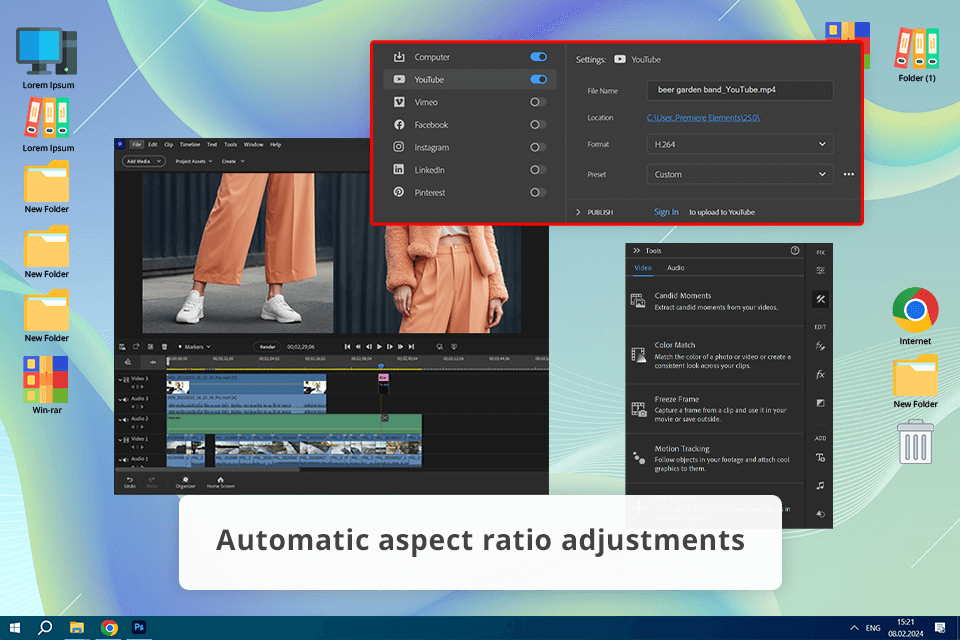960x640 pixels.
Task: Toggle the Computer export switch
Action: [538, 57]
